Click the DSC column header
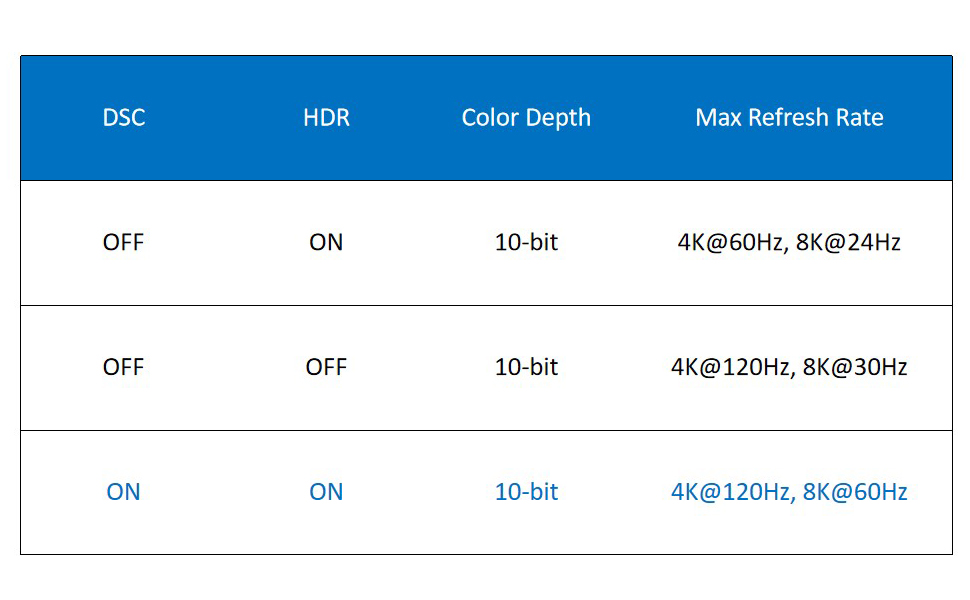Image resolution: width=970 pixels, height=600 pixels. (x=124, y=118)
